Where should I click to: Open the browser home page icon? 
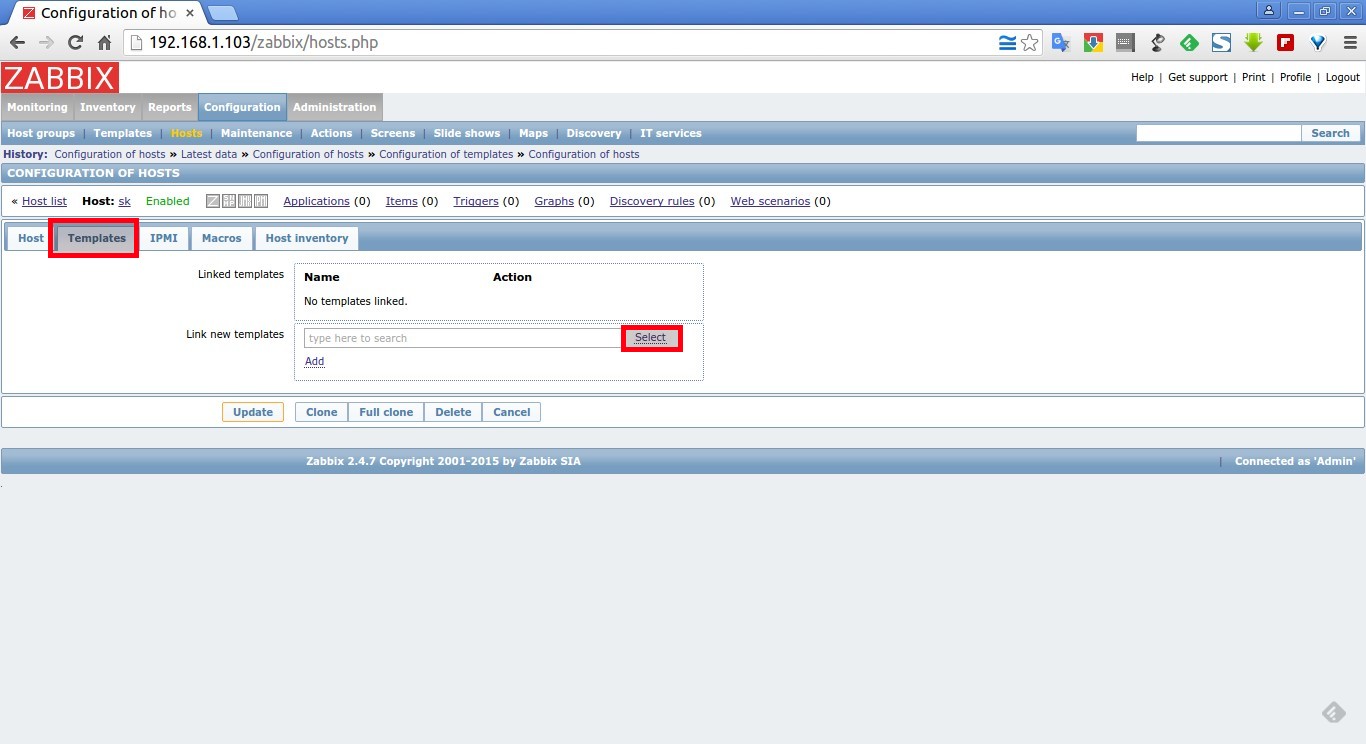pos(104,42)
